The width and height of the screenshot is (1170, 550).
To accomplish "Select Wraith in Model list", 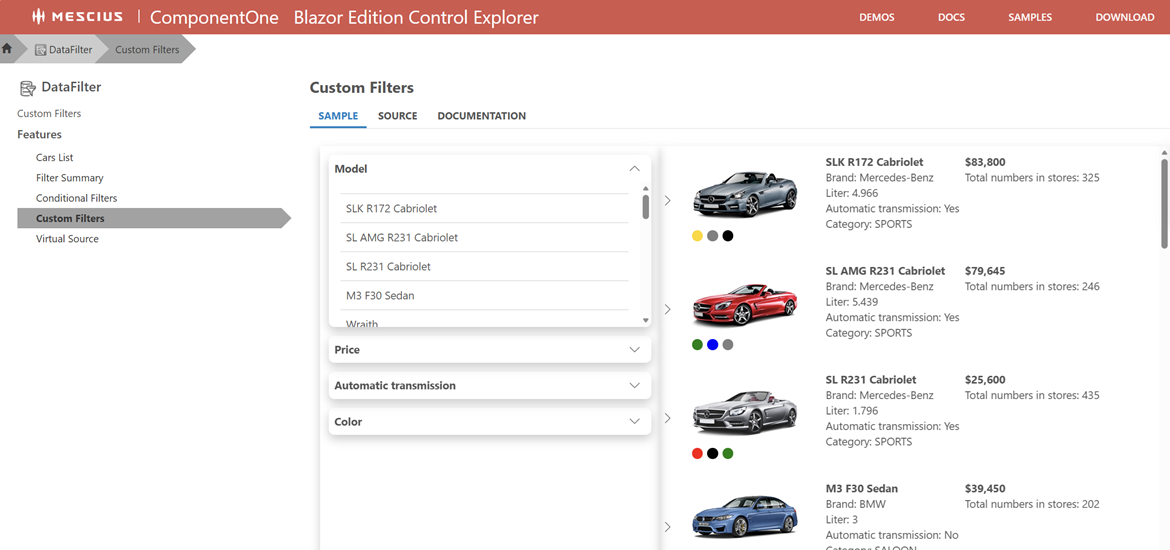I will click(484, 320).
